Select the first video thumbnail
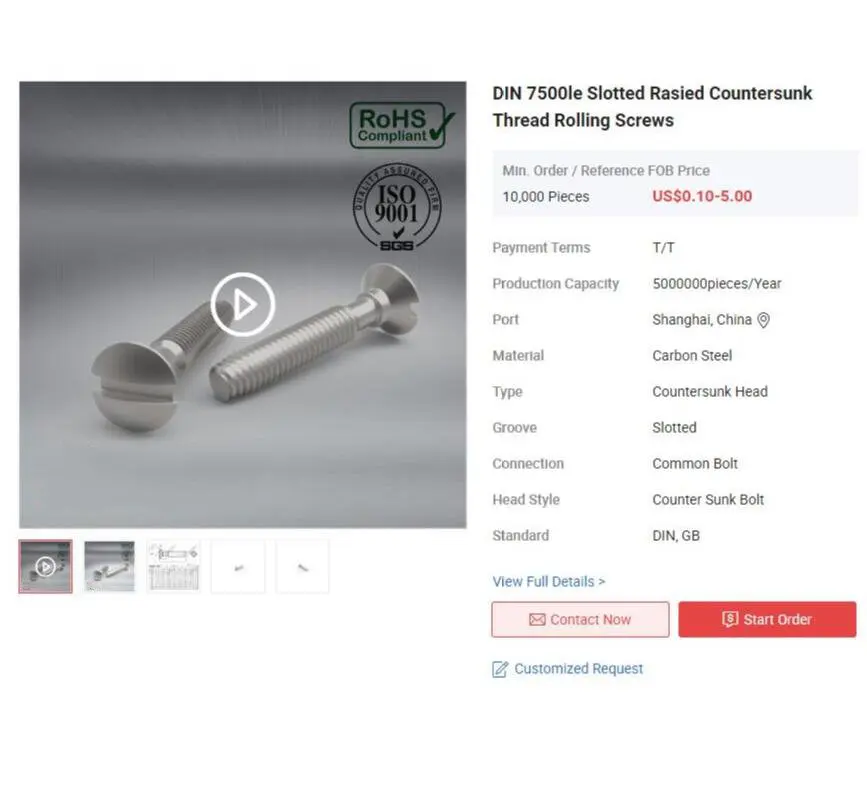Image resolution: width=867 pixels, height=805 pixels. (45, 567)
